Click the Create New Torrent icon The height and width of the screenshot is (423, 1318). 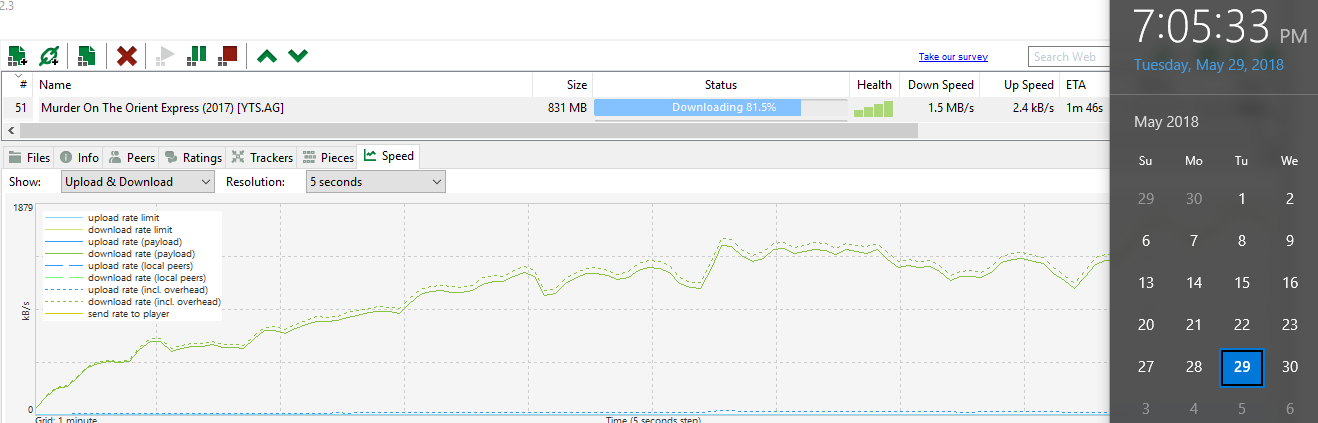[86, 55]
